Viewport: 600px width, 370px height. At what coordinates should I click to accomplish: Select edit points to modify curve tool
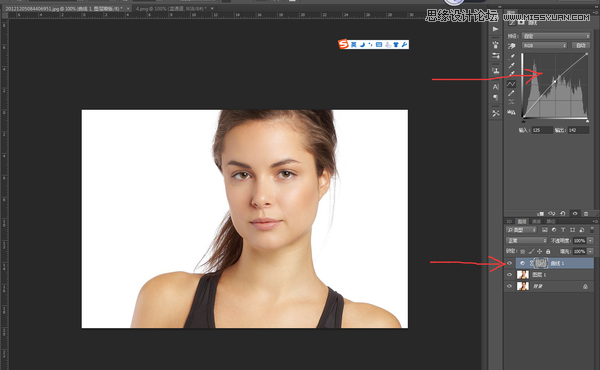(511, 84)
